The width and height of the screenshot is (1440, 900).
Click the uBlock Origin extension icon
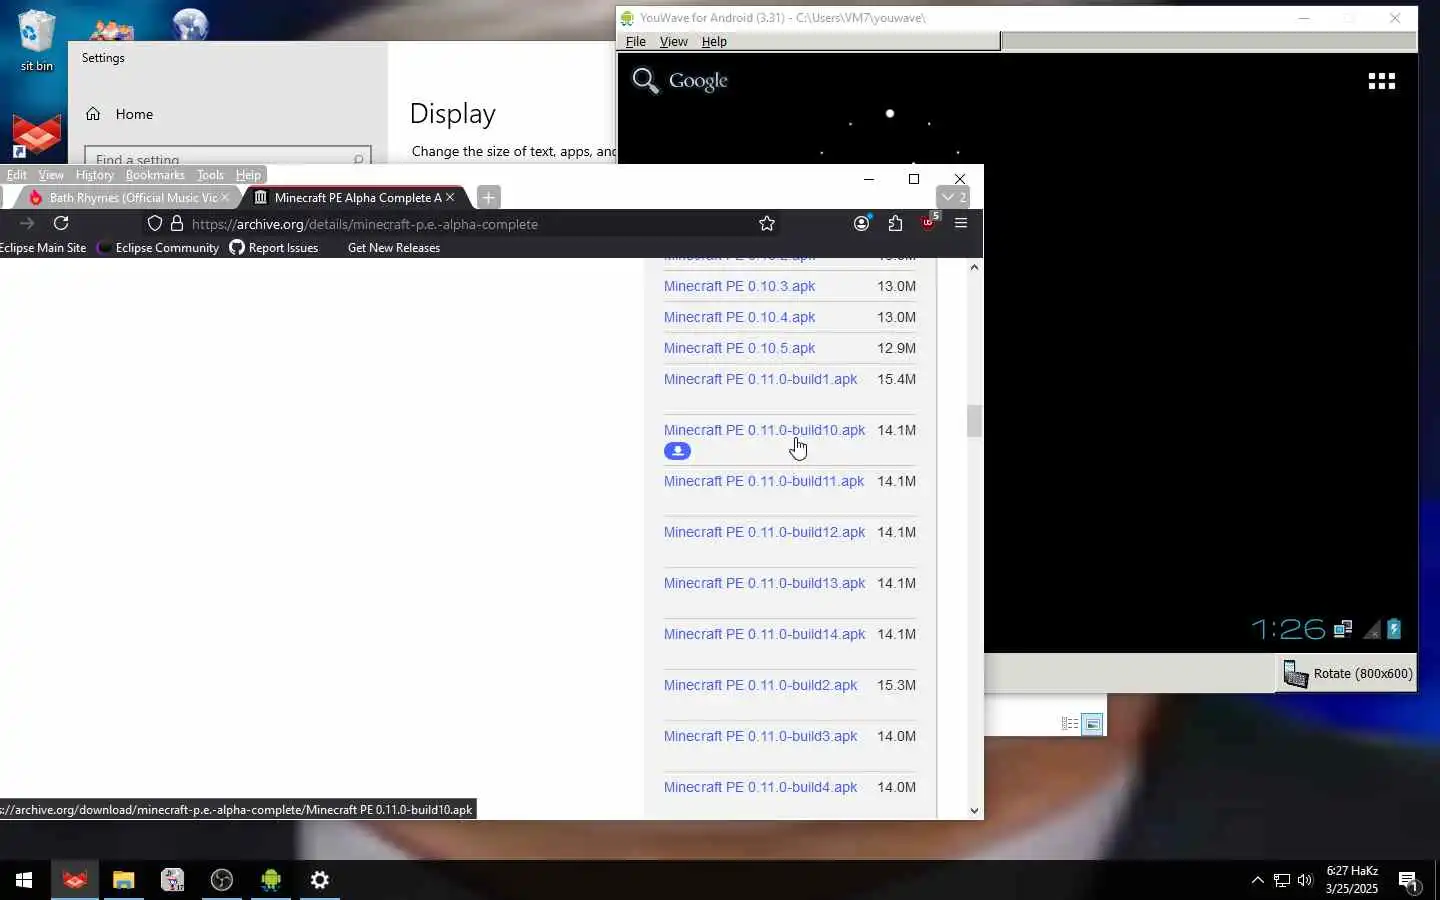pos(929,222)
